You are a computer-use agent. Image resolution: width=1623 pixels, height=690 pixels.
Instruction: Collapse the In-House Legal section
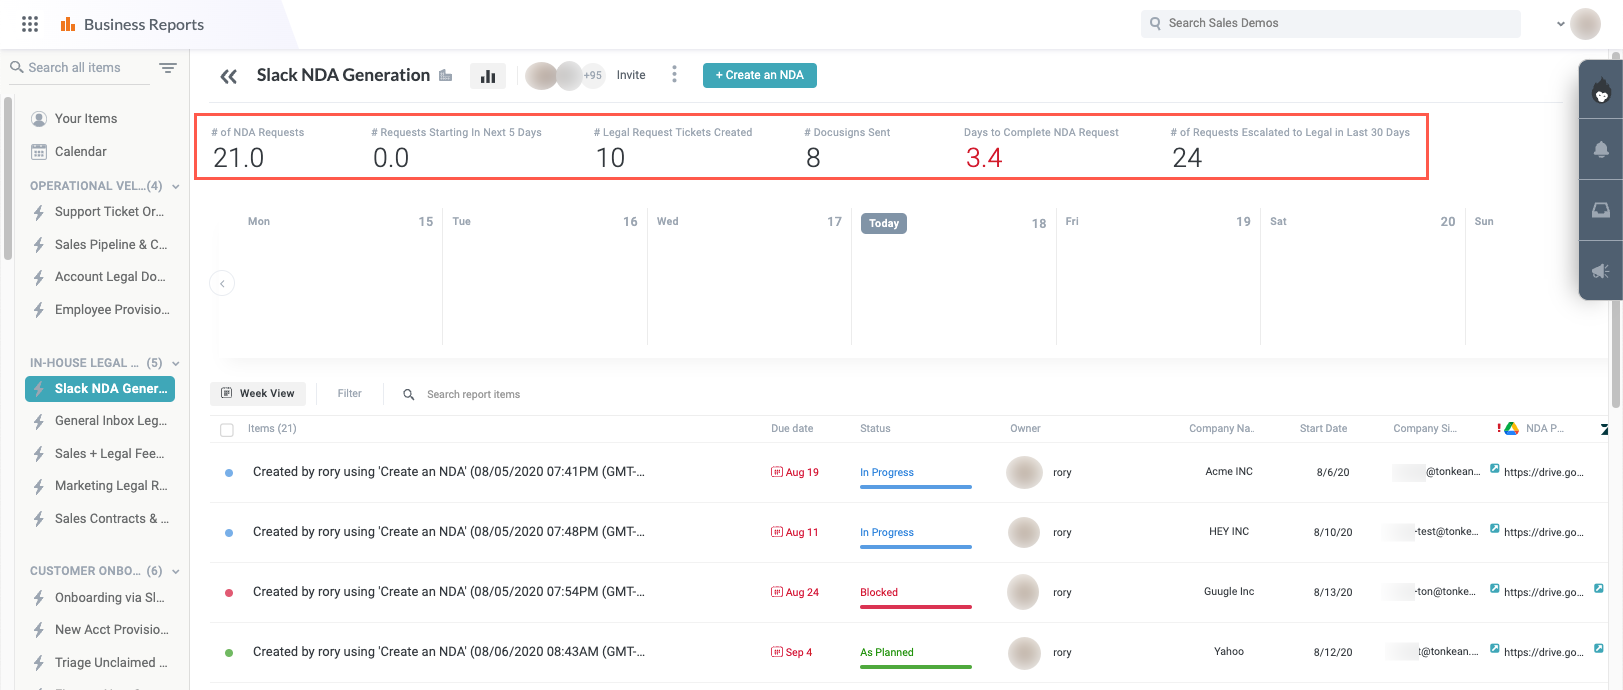176,364
